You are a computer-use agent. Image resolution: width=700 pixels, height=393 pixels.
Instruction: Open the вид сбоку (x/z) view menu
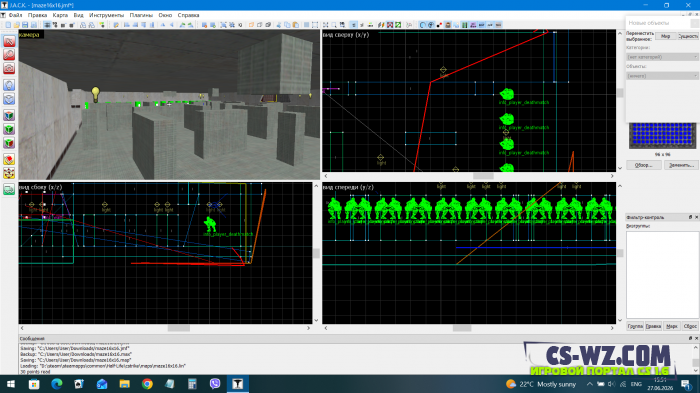coord(41,187)
